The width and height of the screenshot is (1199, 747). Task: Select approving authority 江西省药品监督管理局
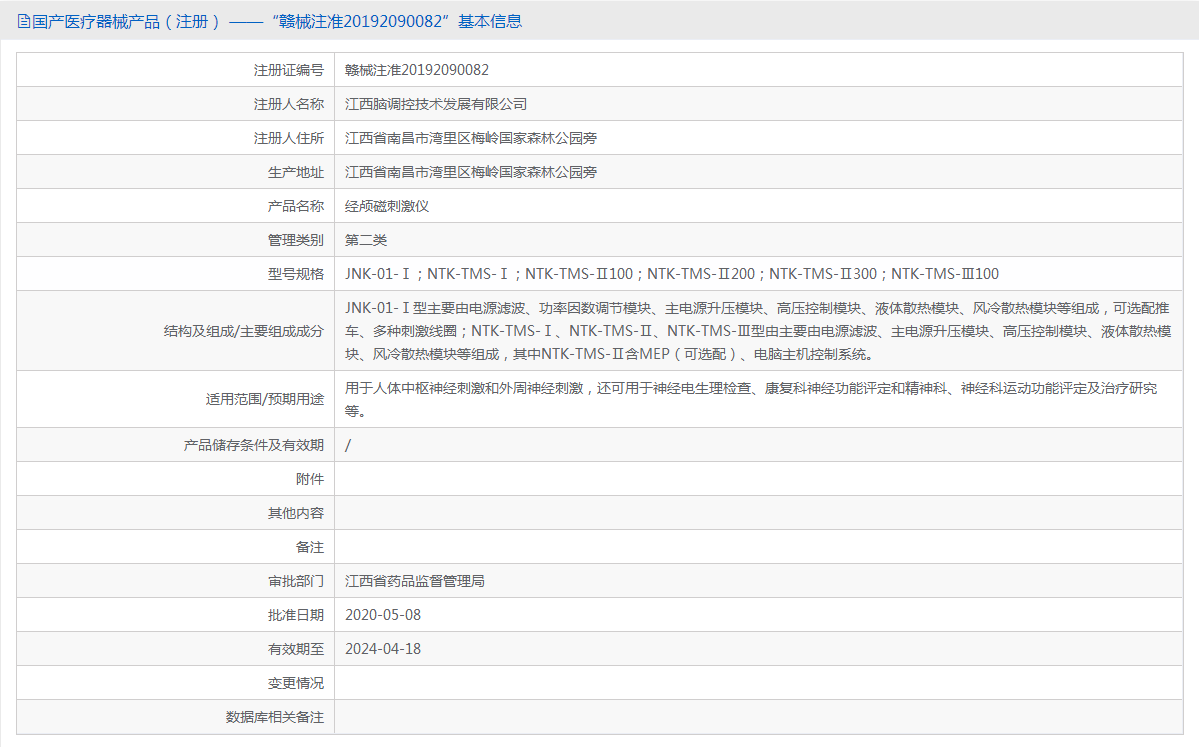(x=414, y=581)
